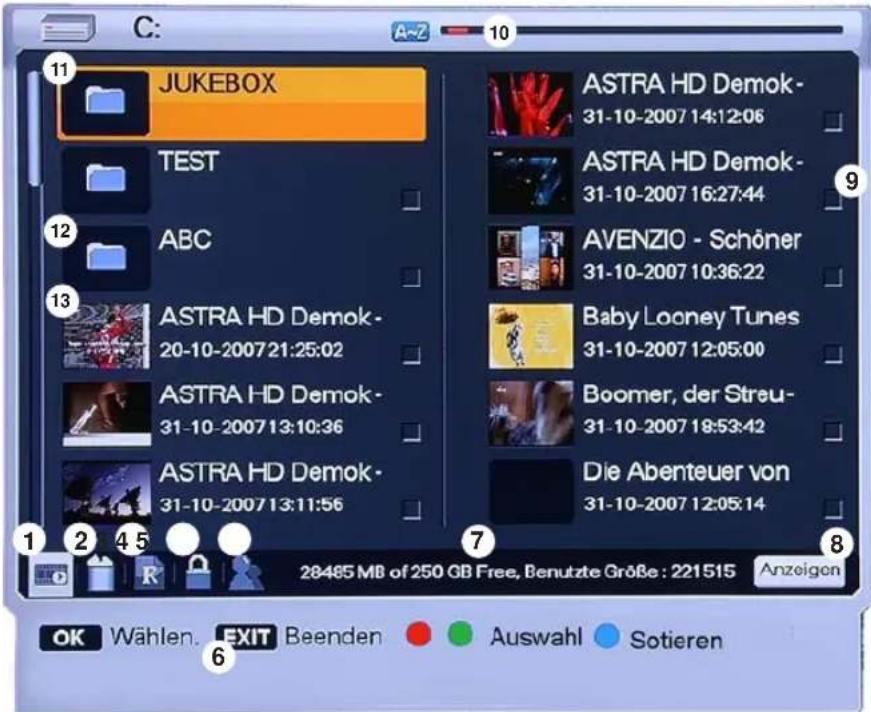The width and height of the screenshot is (871, 712).
Task: Click the red color button
Action: [418, 634]
